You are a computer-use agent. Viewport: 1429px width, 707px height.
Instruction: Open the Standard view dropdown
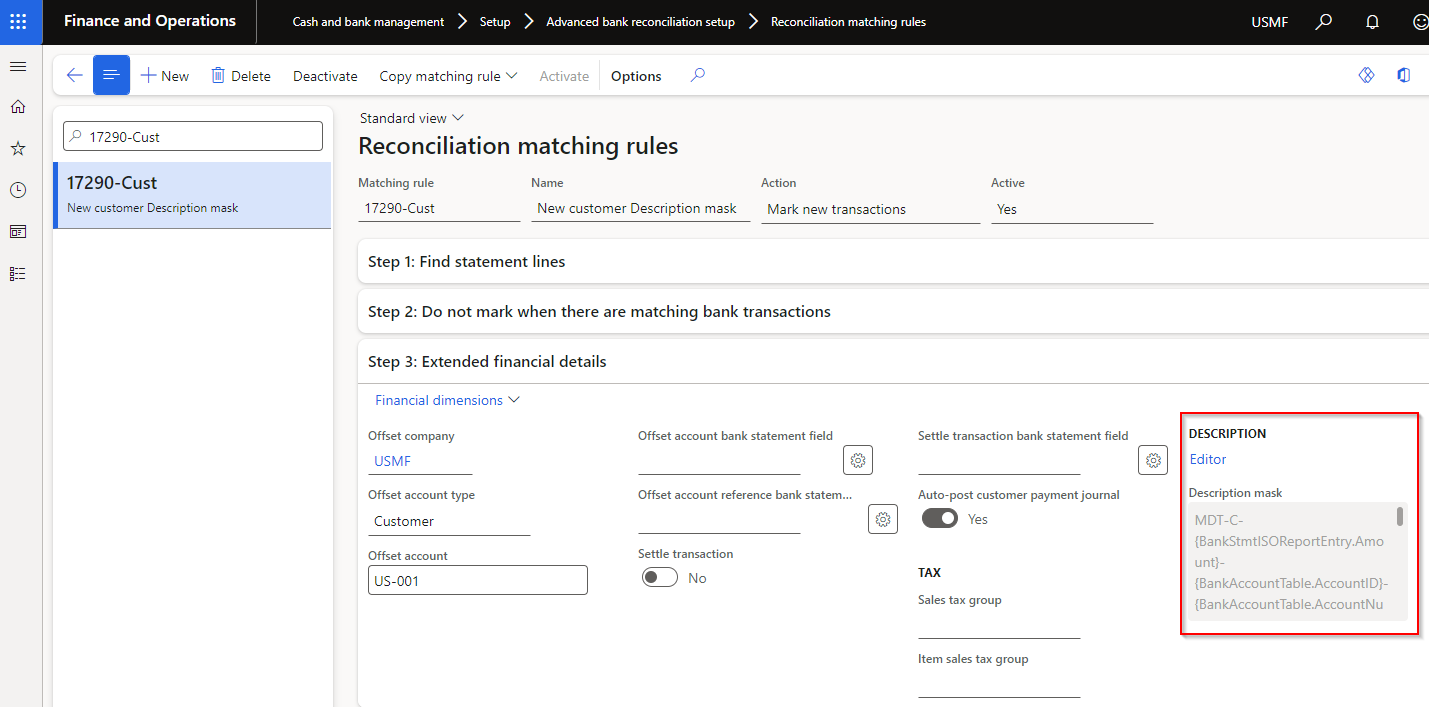(x=410, y=117)
